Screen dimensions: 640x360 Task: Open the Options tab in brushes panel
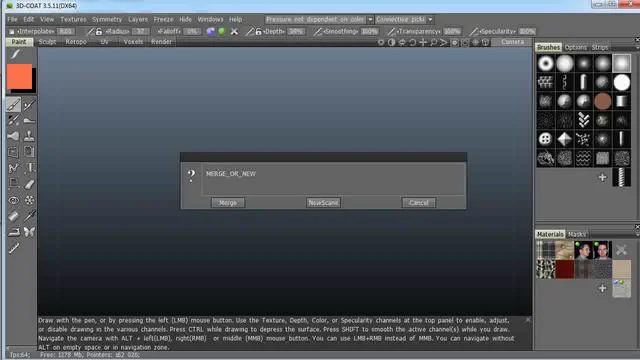(x=576, y=47)
